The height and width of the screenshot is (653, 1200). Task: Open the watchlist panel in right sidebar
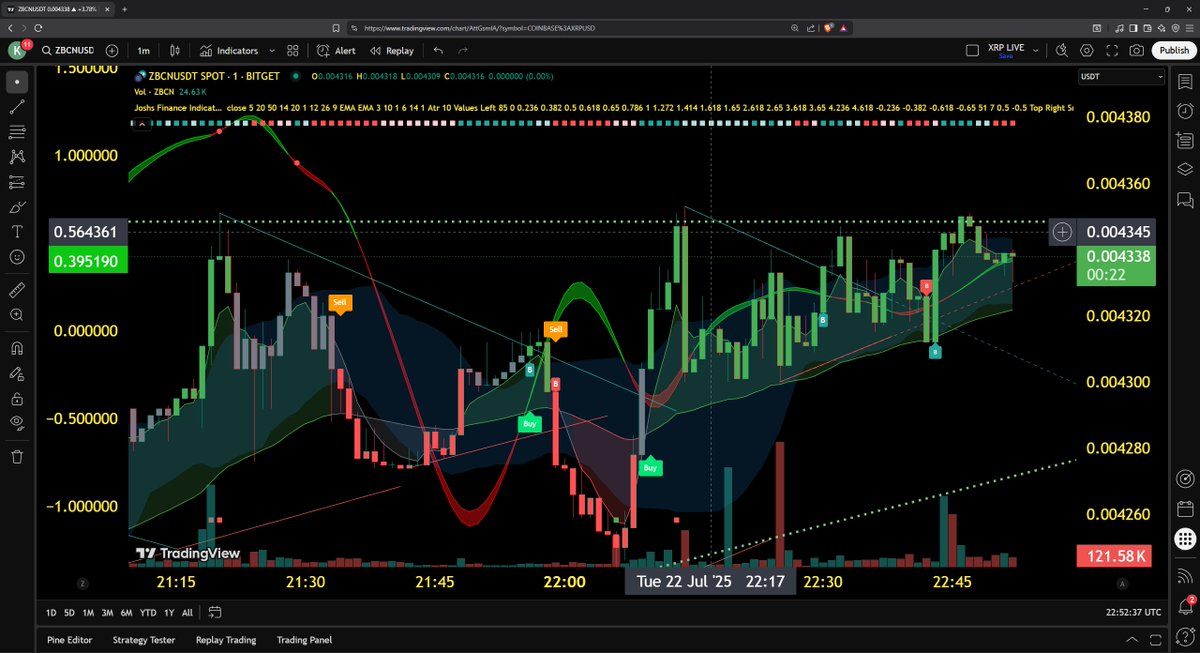pos(1185,81)
